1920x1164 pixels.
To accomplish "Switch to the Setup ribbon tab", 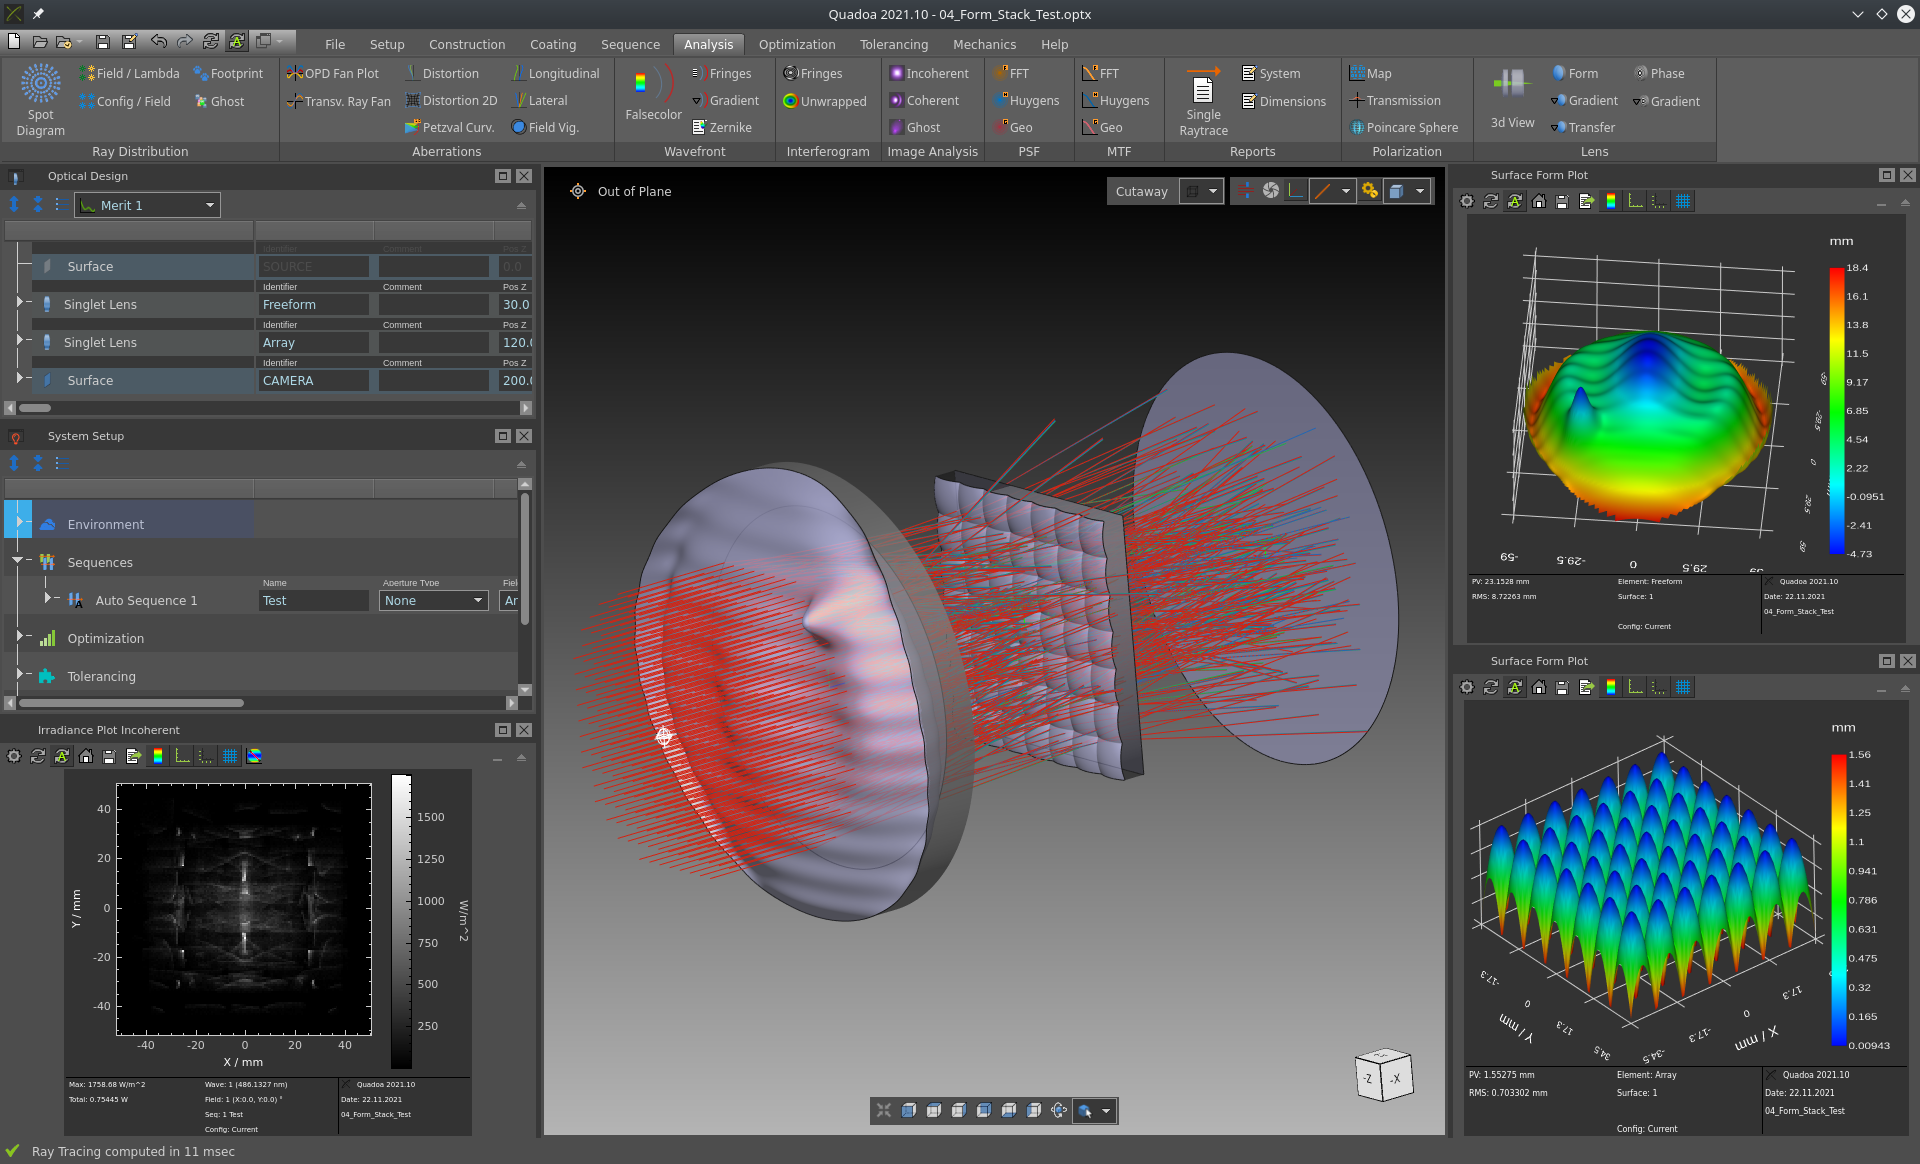I will pos(387,44).
